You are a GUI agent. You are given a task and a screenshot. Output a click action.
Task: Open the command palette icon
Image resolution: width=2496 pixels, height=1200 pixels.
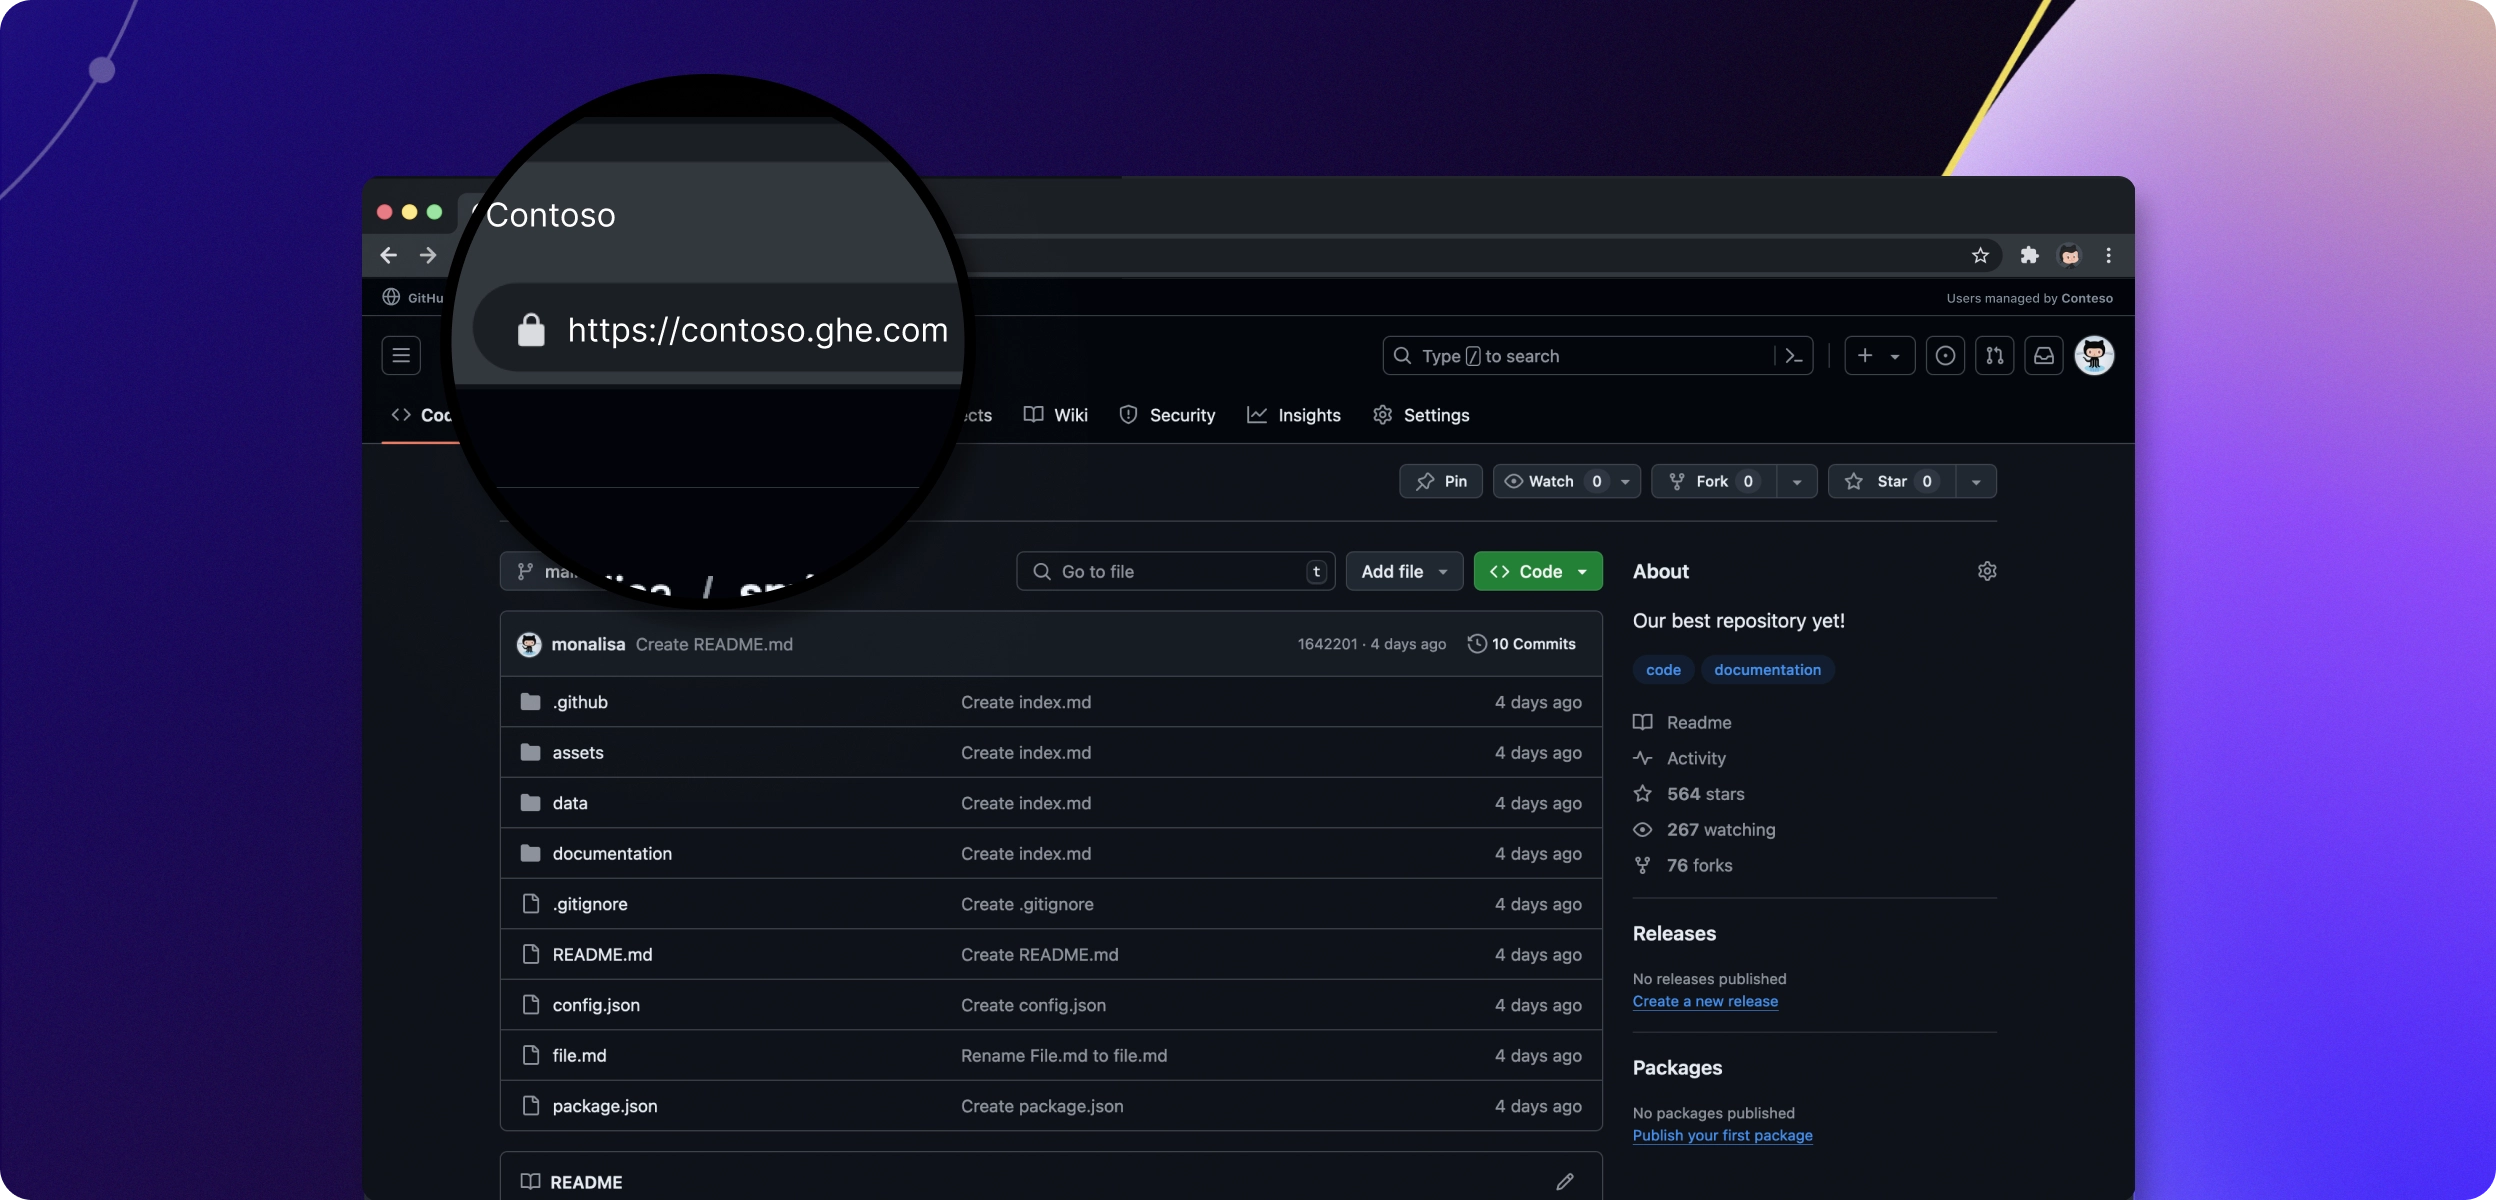click(x=1794, y=356)
